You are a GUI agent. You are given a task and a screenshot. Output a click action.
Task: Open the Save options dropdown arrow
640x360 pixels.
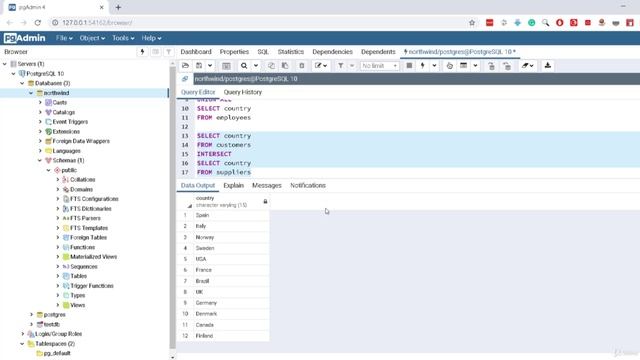210,66
